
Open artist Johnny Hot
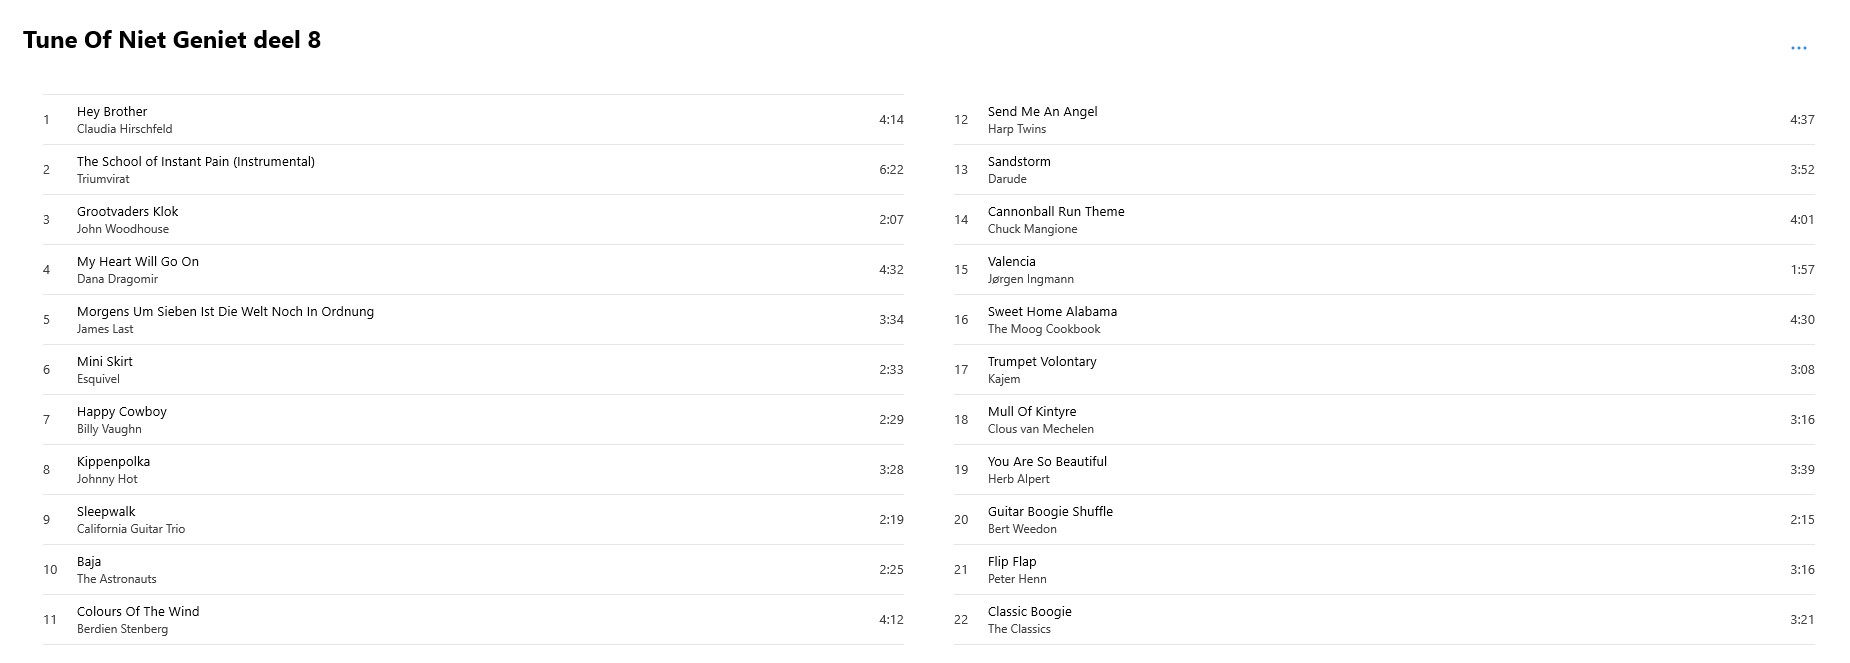(107, 479)
